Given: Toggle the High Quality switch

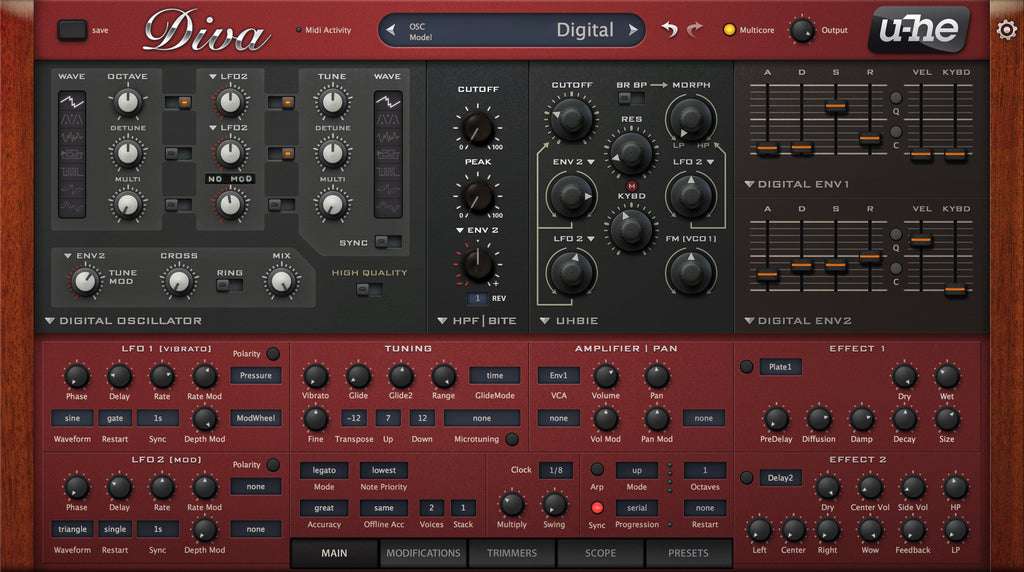Looking at the screenshot, I should pos(370,289).
